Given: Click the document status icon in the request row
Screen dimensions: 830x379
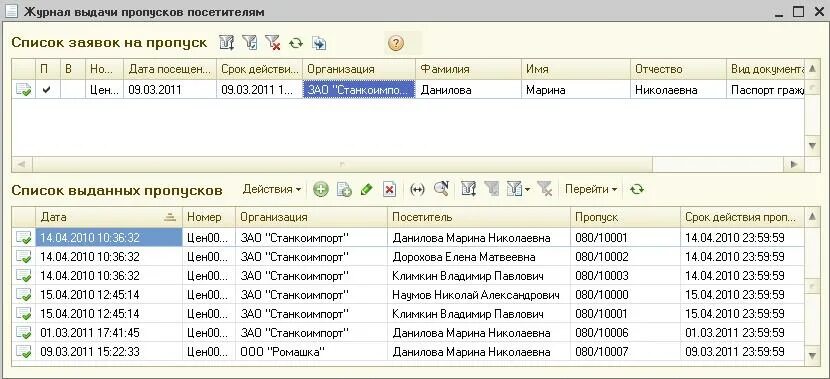Looking at the screenshot, I should pyautogui.click(x=24, y=90).
